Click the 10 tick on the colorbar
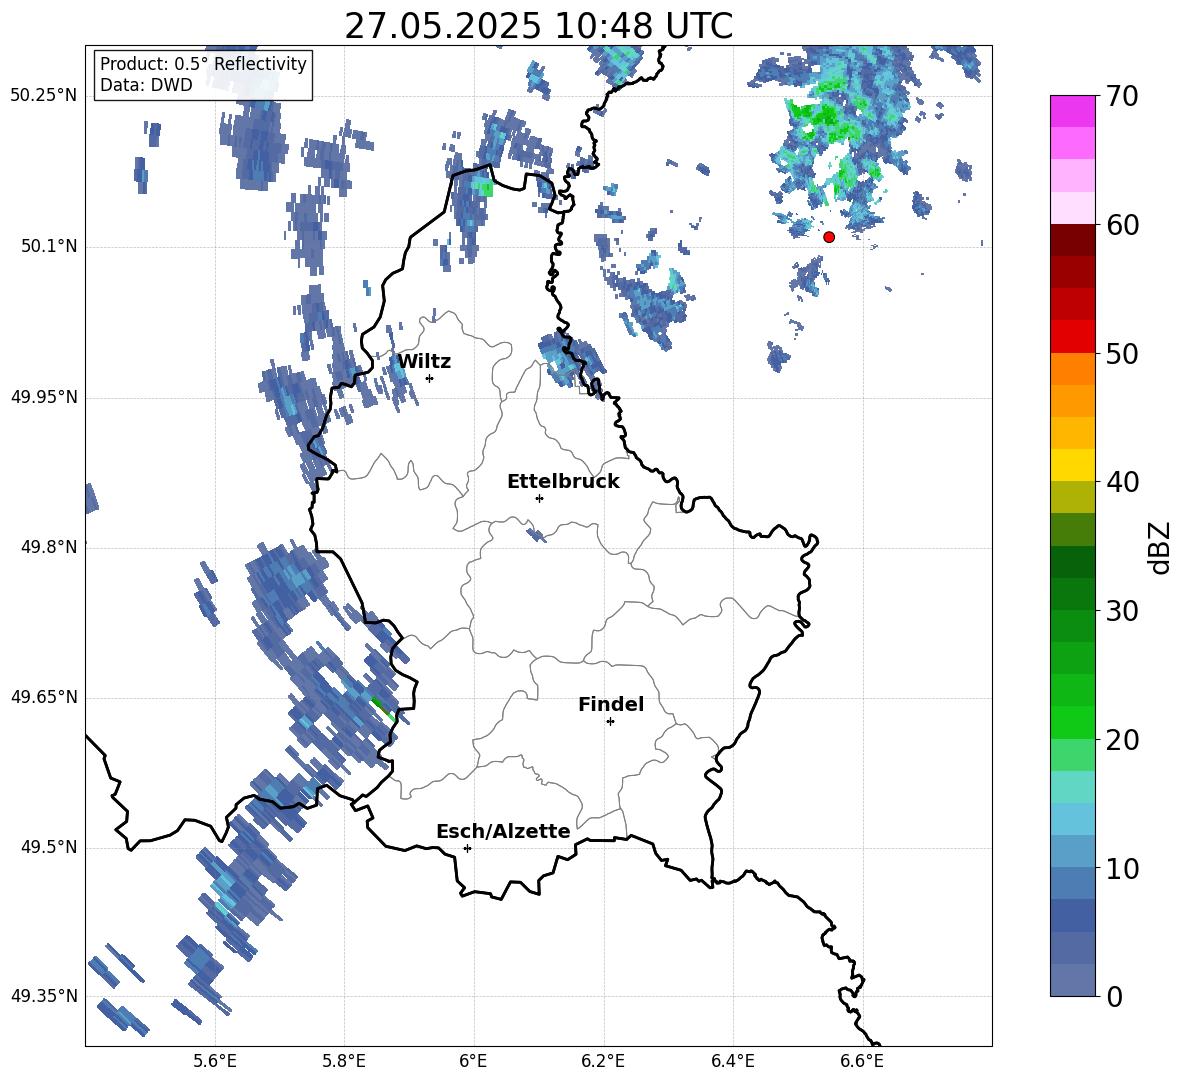1184x1081 pixels. point(1122,869)
